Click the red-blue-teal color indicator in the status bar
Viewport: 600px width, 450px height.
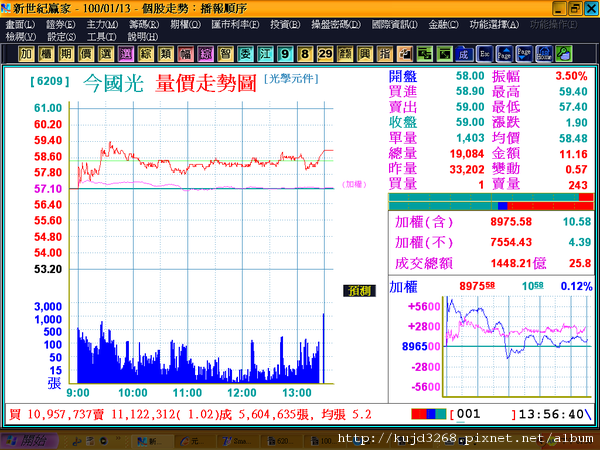[x=429, y=414]
